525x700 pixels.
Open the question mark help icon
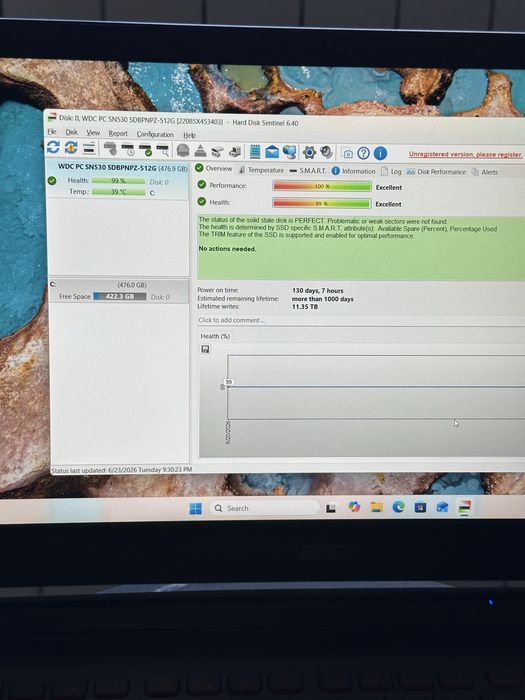click(x=363, y=153)
